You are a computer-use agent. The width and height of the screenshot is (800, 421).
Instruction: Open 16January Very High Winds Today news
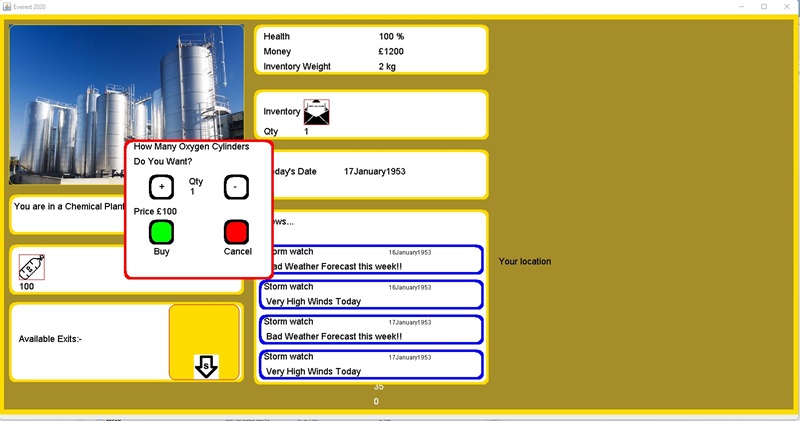[x=371, y=294]
